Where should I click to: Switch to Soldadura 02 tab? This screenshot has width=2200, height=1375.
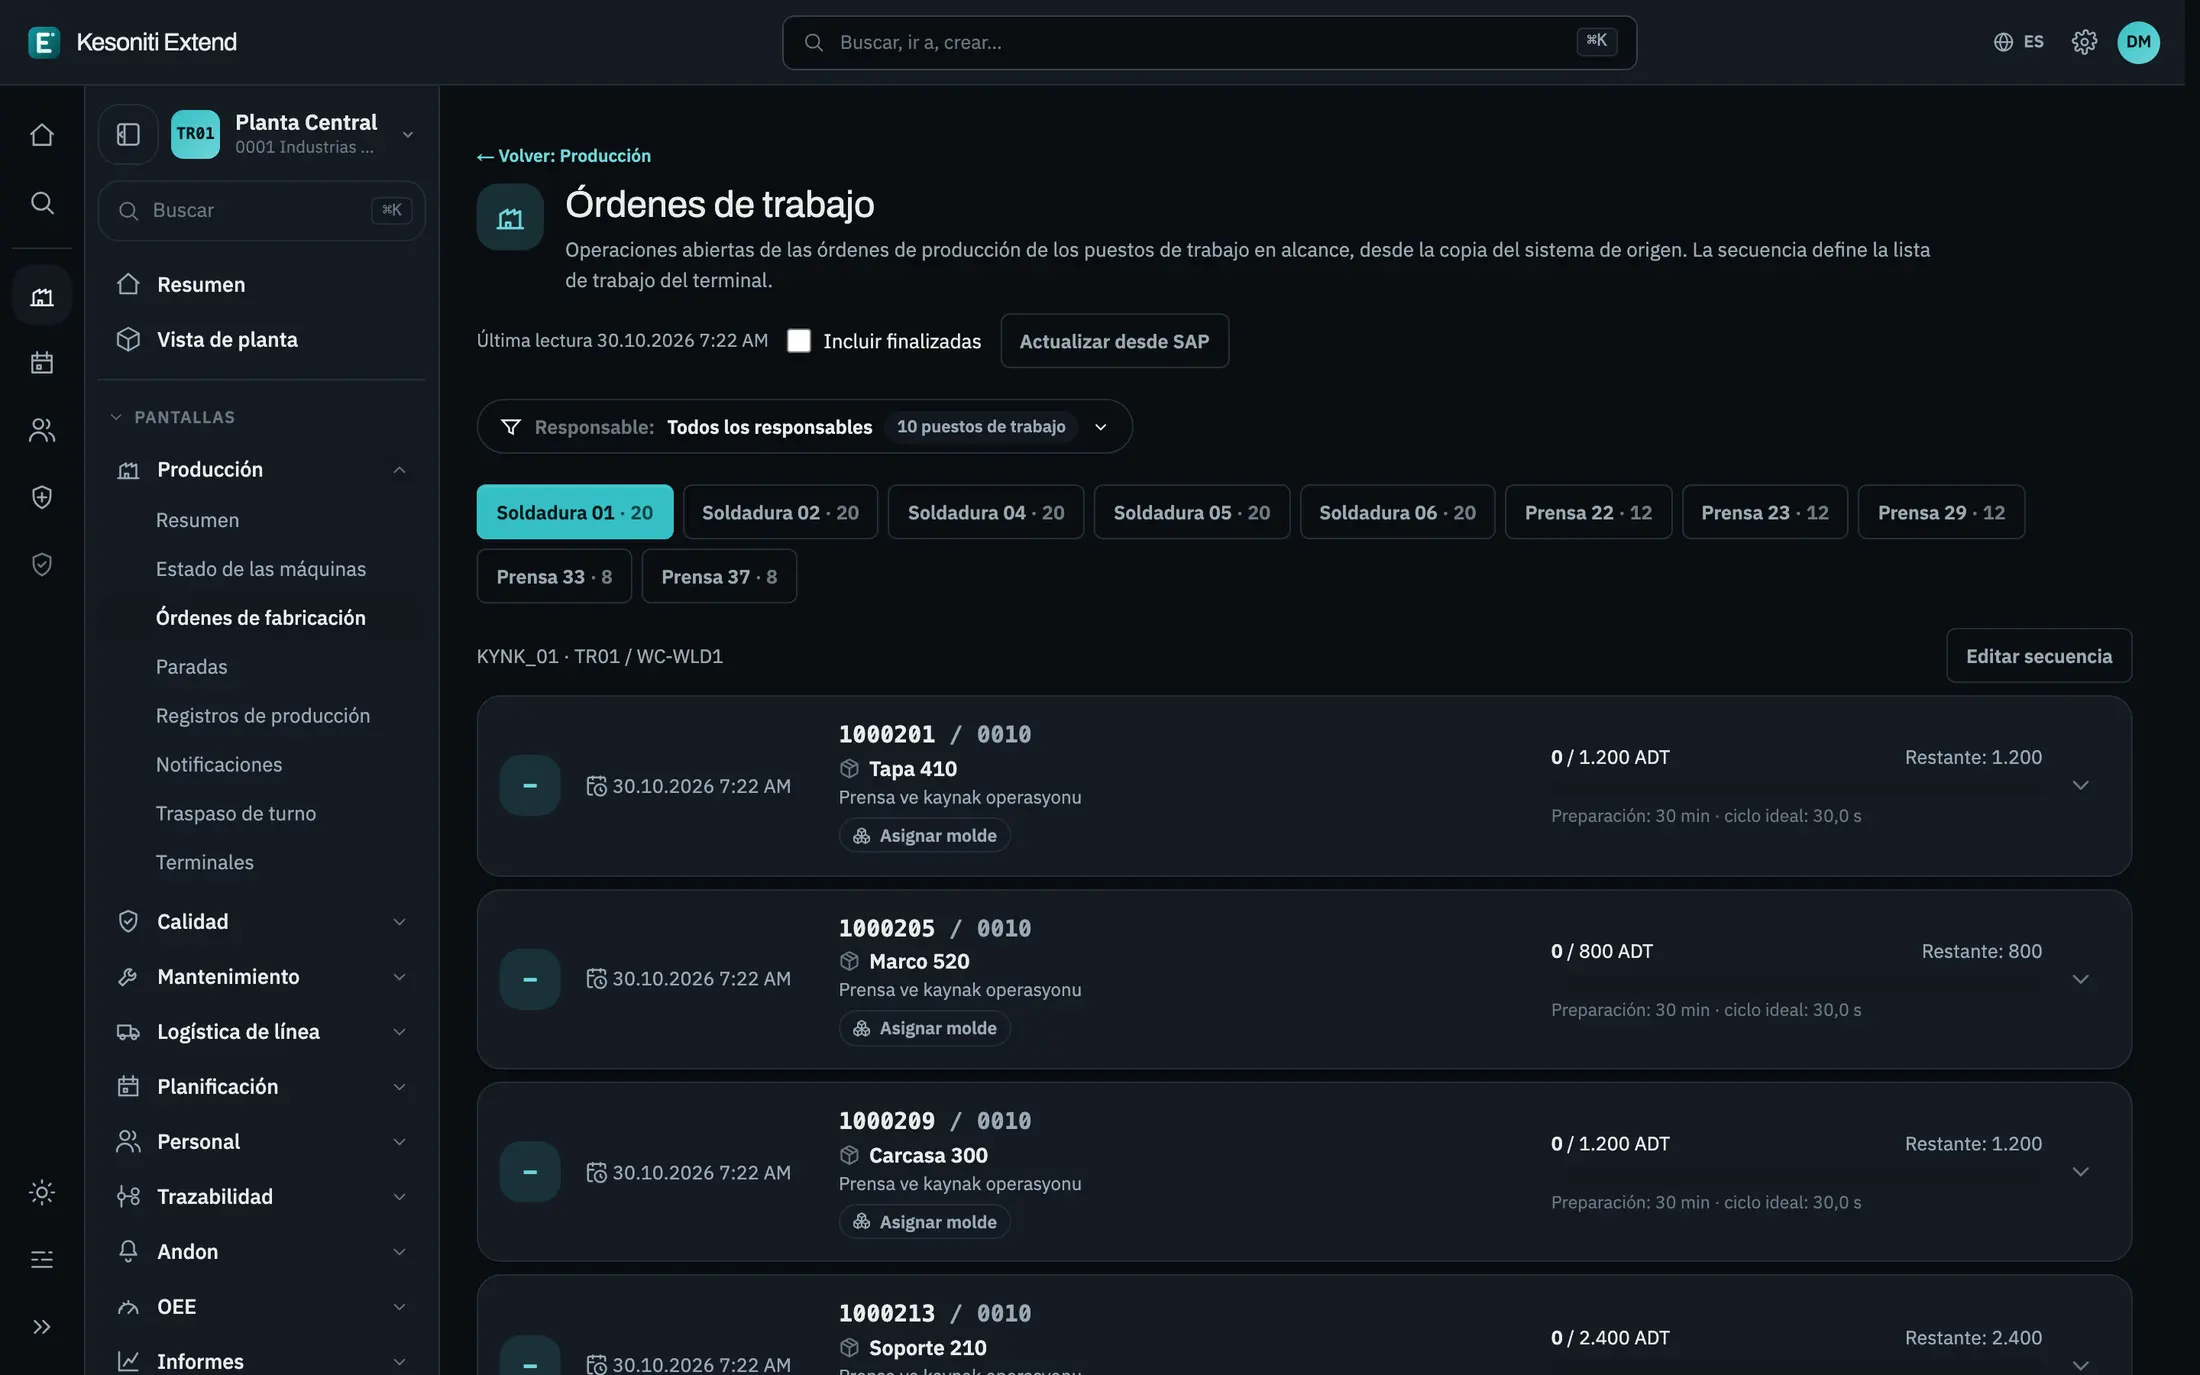tap(780, 512)
